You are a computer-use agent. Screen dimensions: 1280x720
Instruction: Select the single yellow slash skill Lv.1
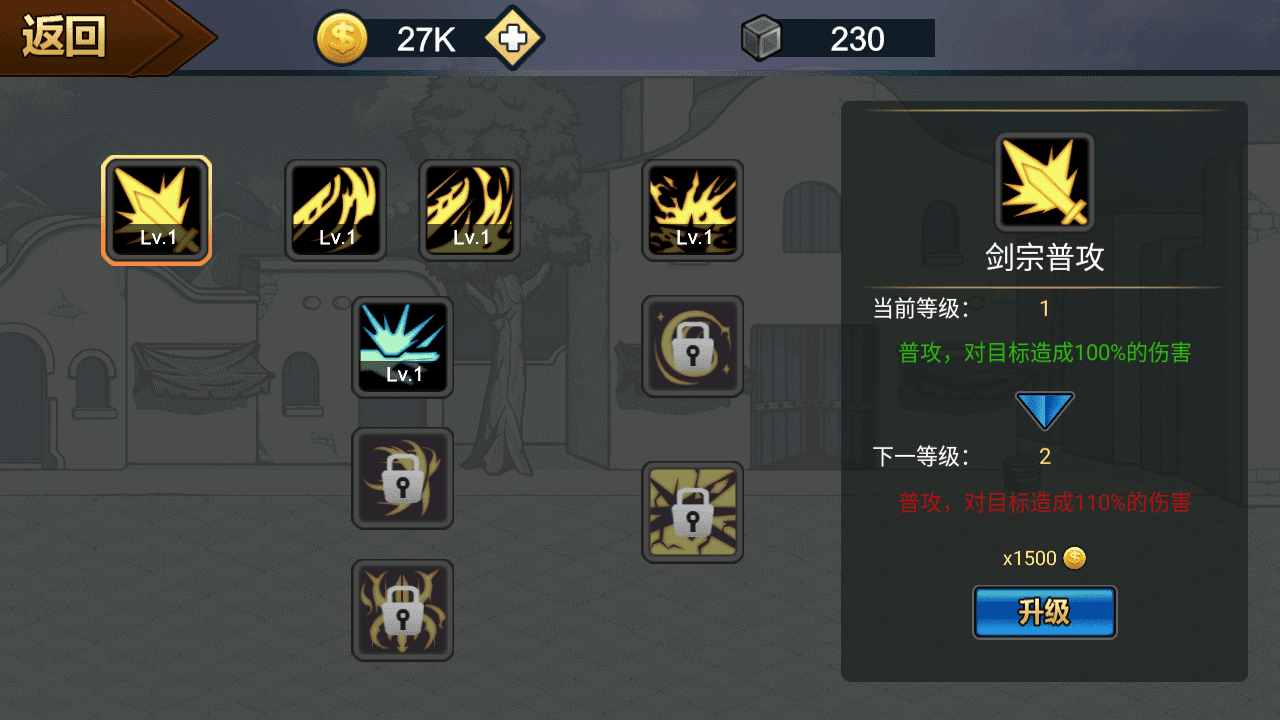(x=335, y=210)
